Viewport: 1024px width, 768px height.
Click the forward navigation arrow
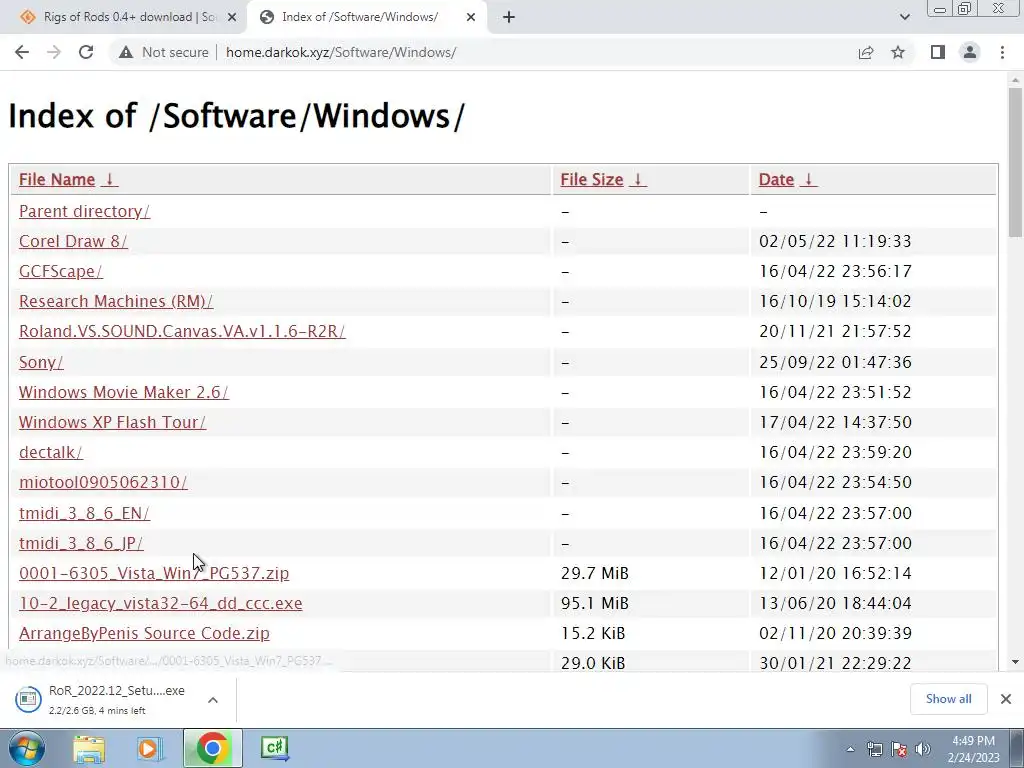[54, 52]
